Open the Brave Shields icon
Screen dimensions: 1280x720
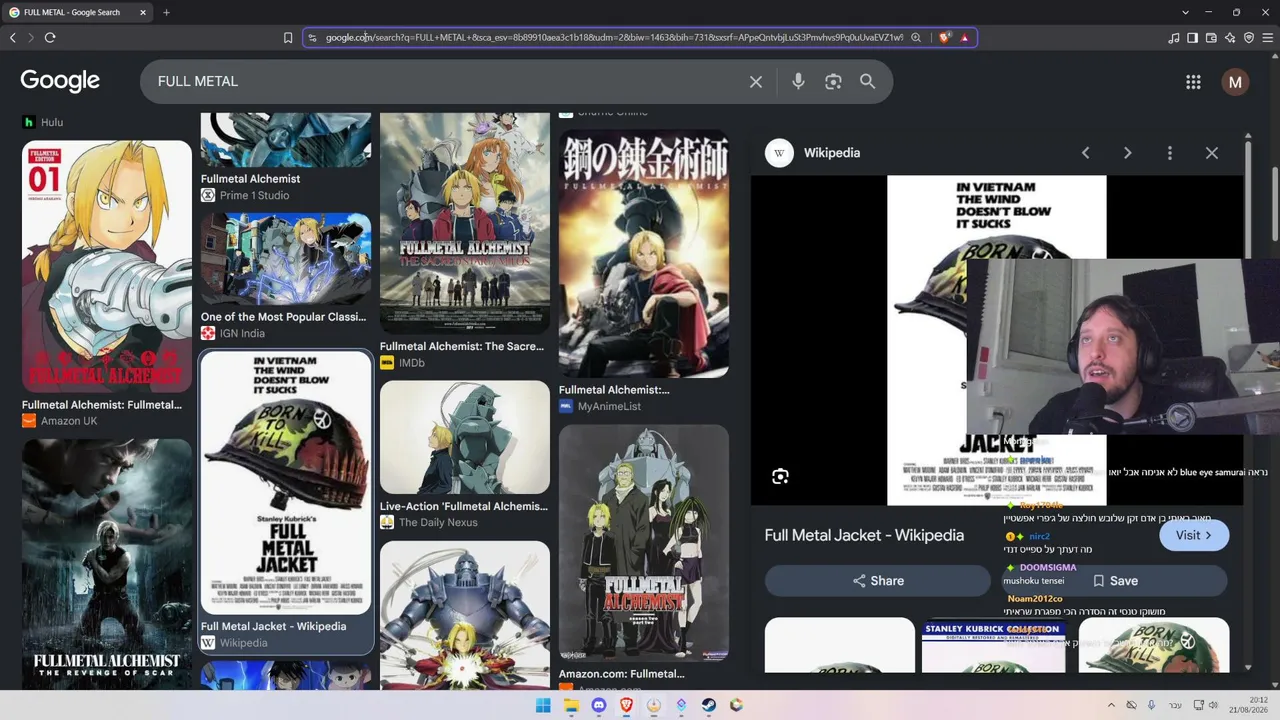click(945, 38)
